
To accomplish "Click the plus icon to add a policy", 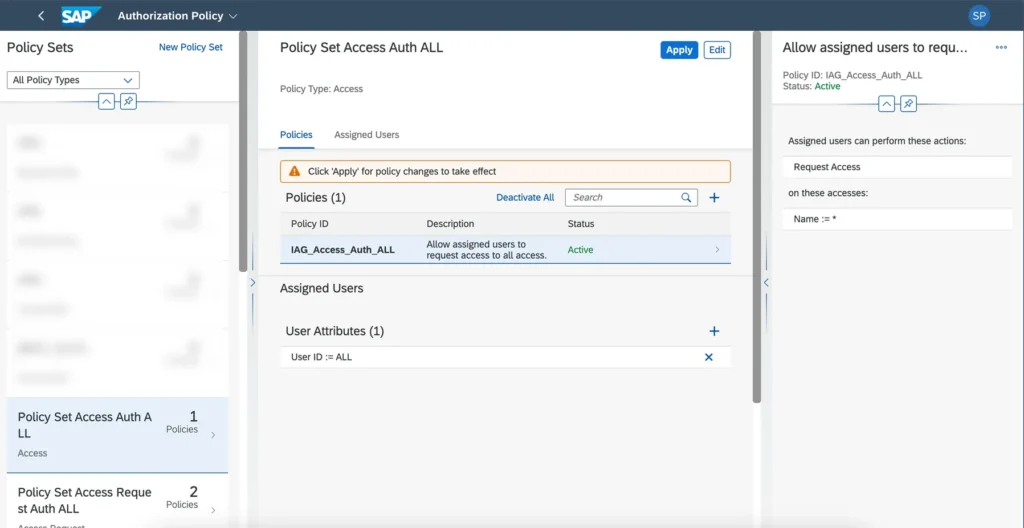I will click(x=714, y=198).
